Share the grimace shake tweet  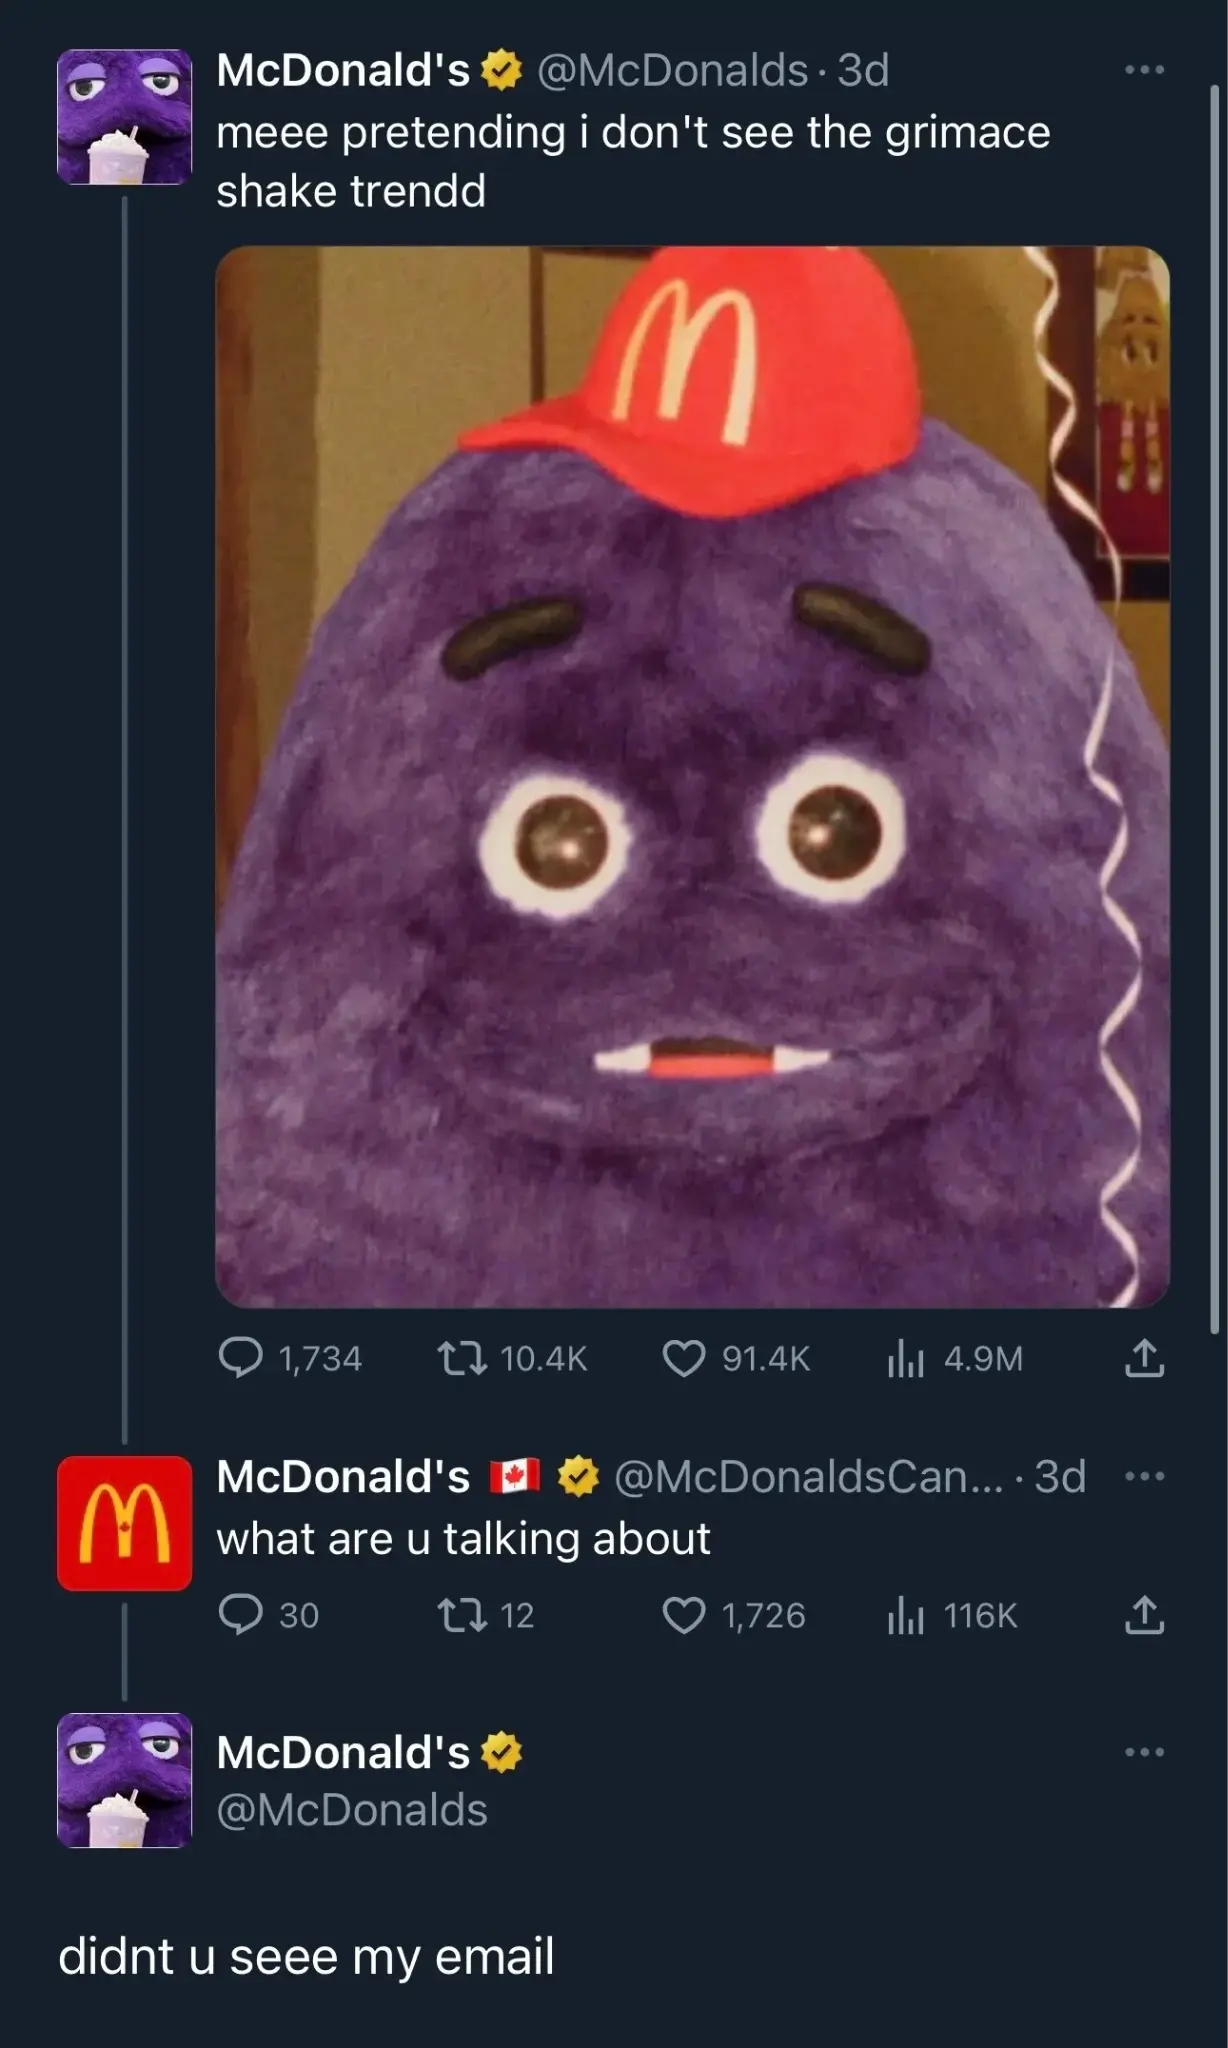pos(1145,1358)
